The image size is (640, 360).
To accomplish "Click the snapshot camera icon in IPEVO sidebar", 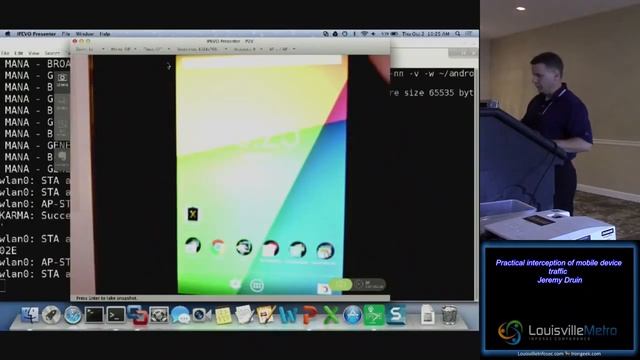I will 62,78.
